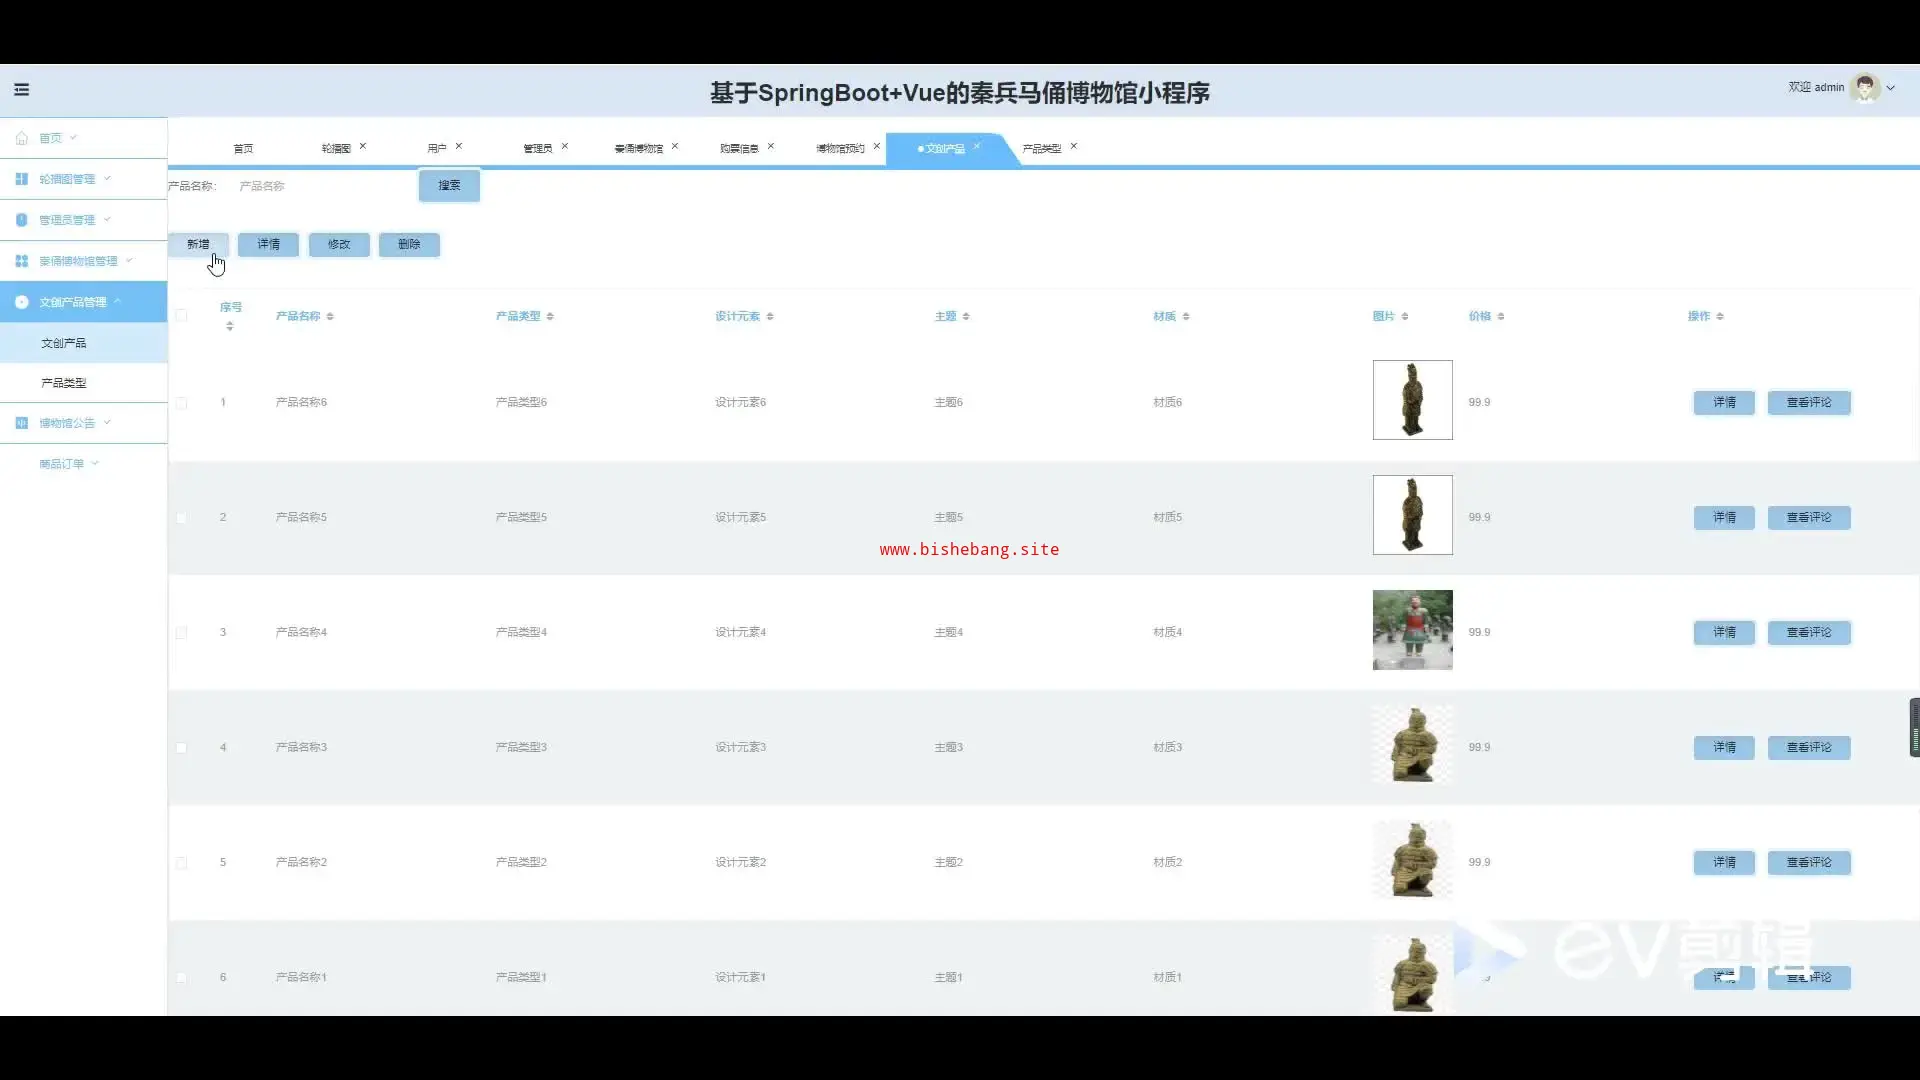Click the 管理员管理 sidebar icon
Screen dimensions: 1920x1080
click(x=22, y=220)
